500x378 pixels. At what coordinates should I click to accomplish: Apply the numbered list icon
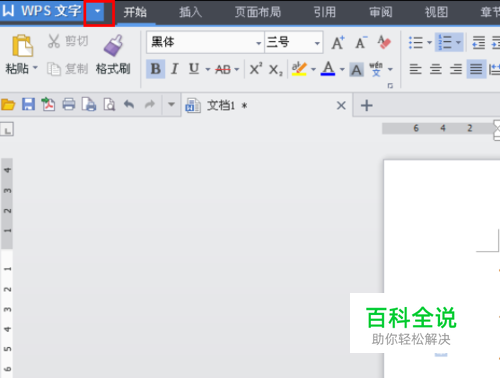445,42
